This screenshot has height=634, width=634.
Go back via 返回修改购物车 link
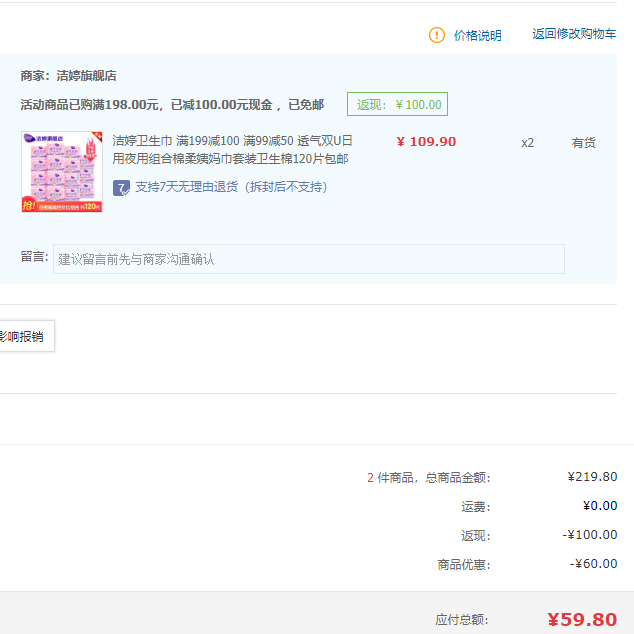tap(574, 34)
